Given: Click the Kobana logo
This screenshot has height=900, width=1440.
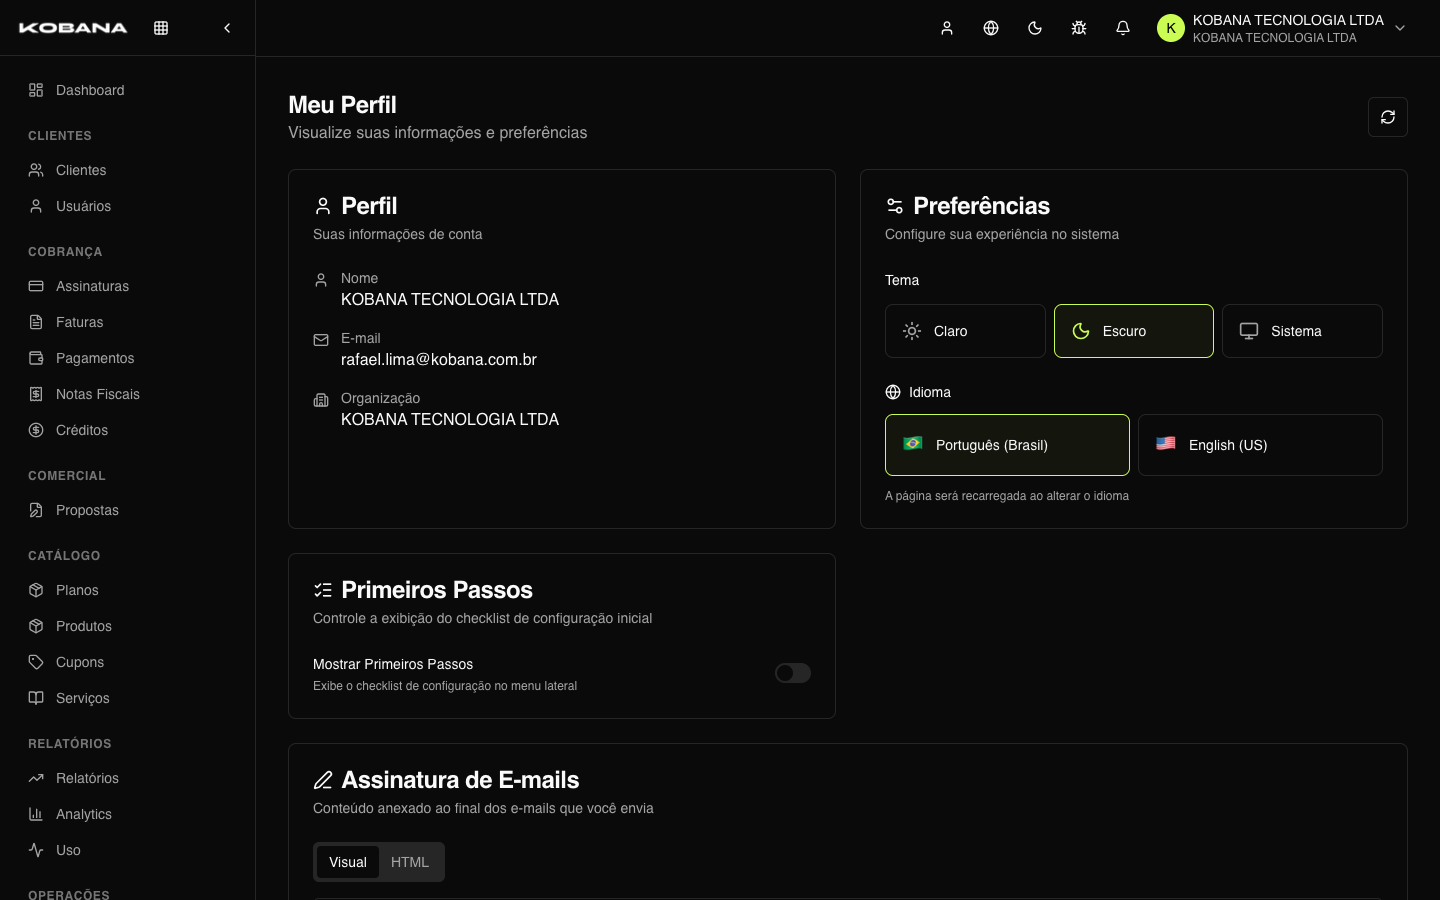Looking at the screenshot, I should 73,28.
